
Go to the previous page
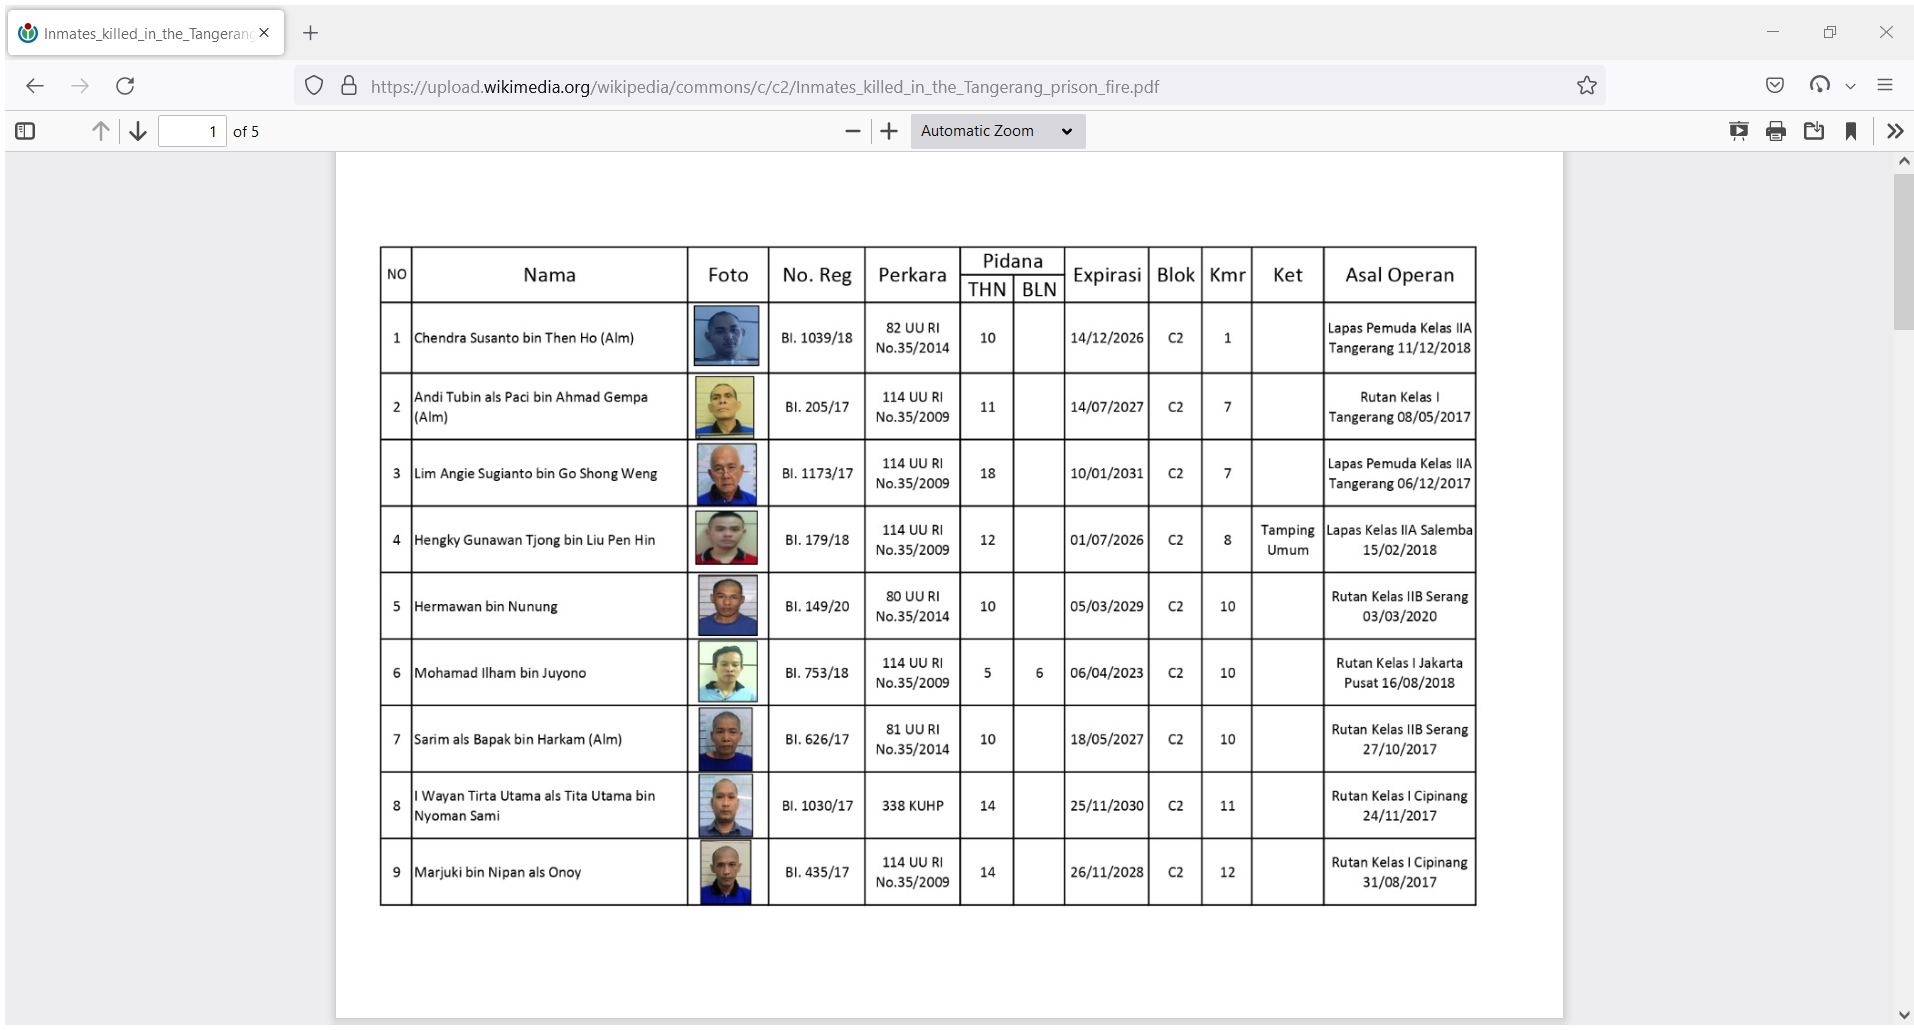click(100, 131)
